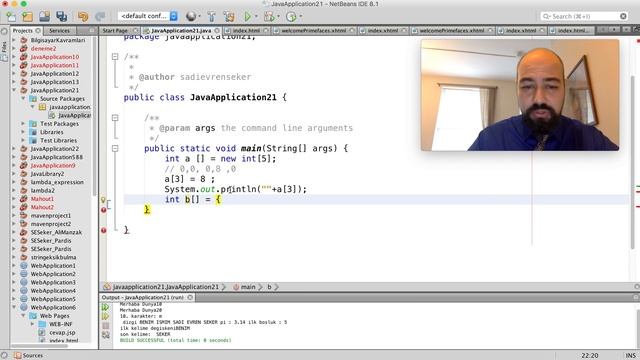Select the first welcomePrimefaces.xhtml tab
The height and width of the screenshot is (360, 640).
click(x=313, y=31)
